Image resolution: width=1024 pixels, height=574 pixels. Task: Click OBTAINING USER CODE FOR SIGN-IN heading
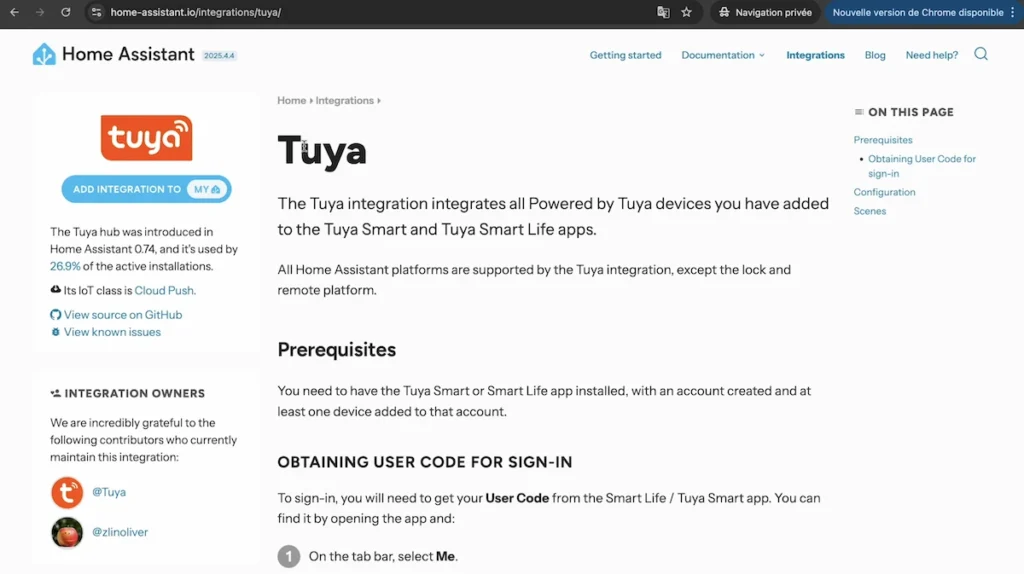(x=424, y=462)
